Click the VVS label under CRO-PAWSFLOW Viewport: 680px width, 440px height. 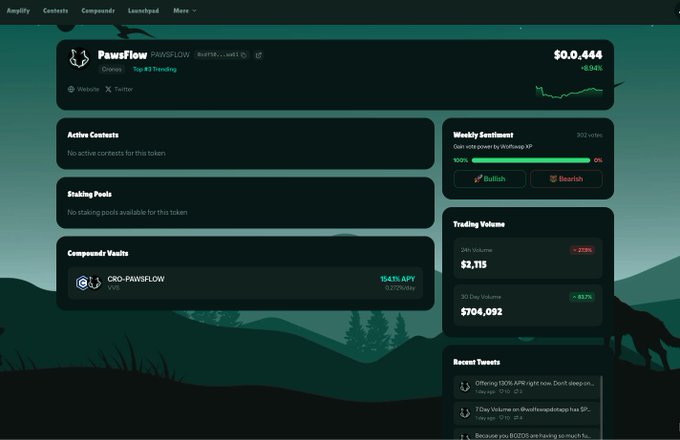click(113, 287)
